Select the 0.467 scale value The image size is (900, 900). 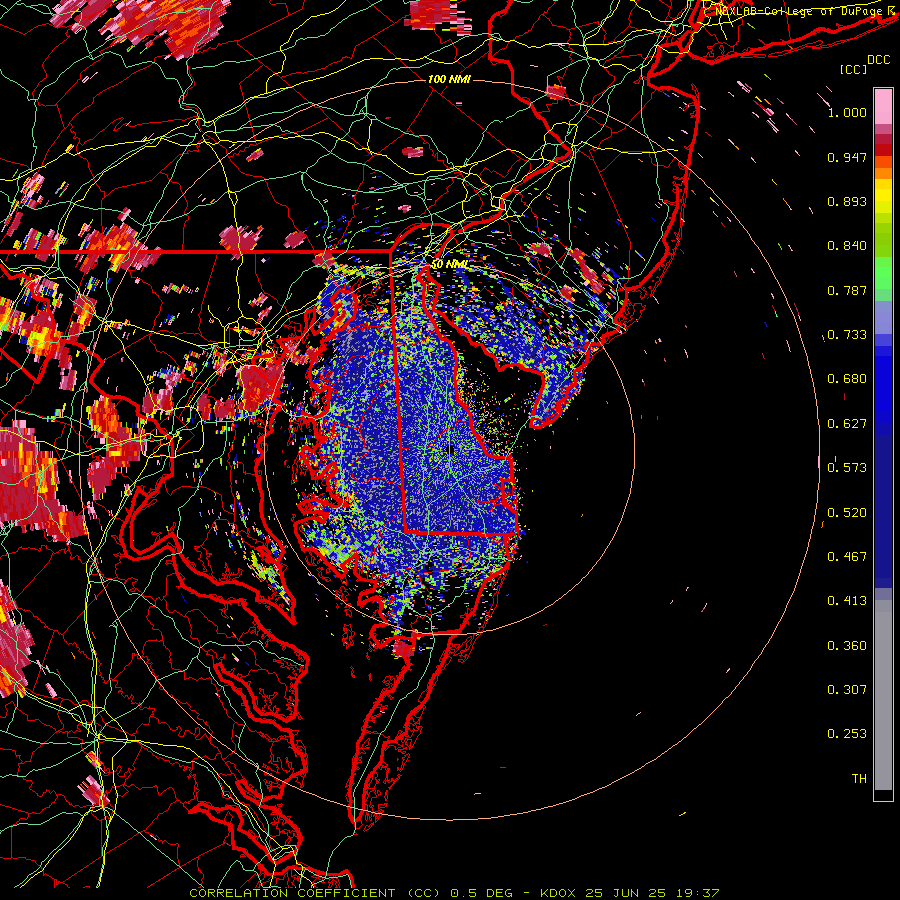pos(847,557)
